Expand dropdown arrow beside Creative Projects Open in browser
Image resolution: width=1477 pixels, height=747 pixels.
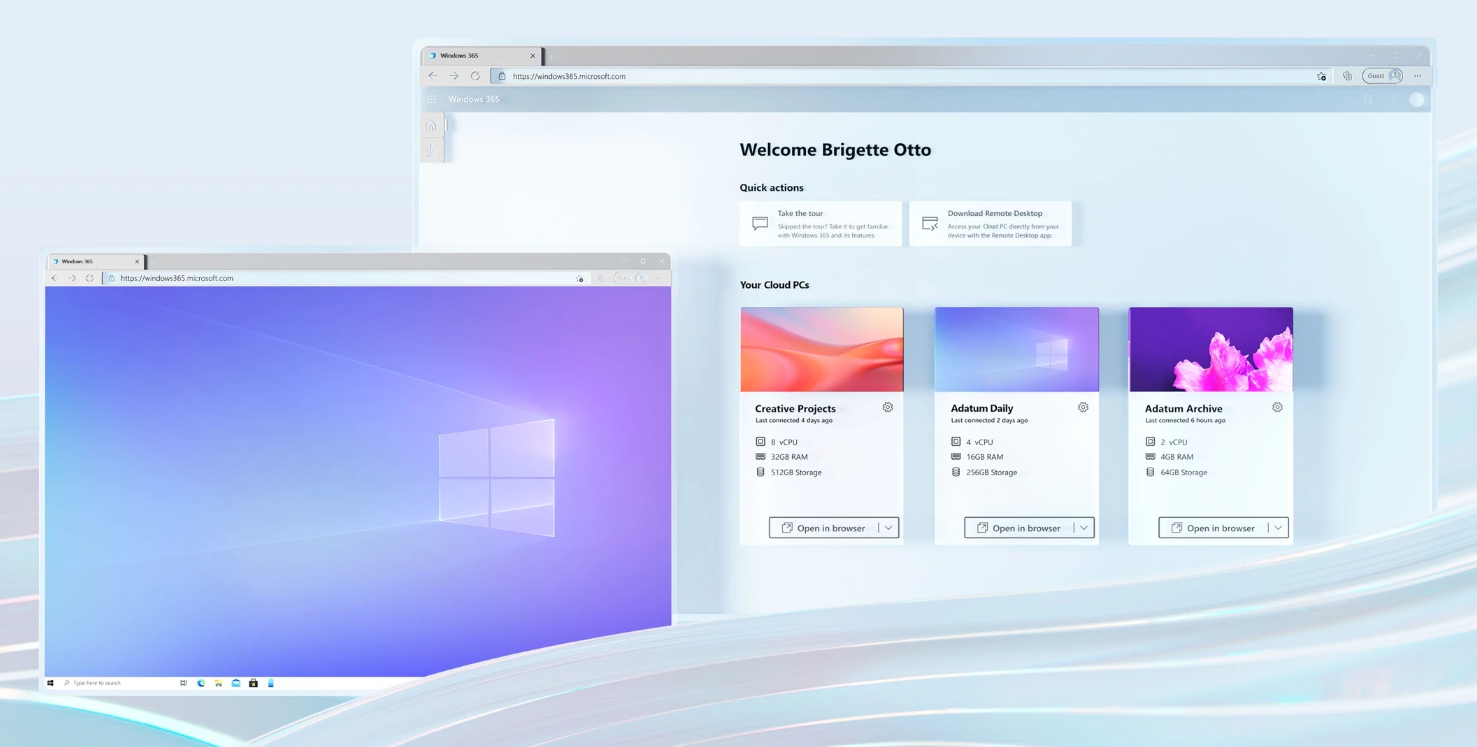pos(888,528)
